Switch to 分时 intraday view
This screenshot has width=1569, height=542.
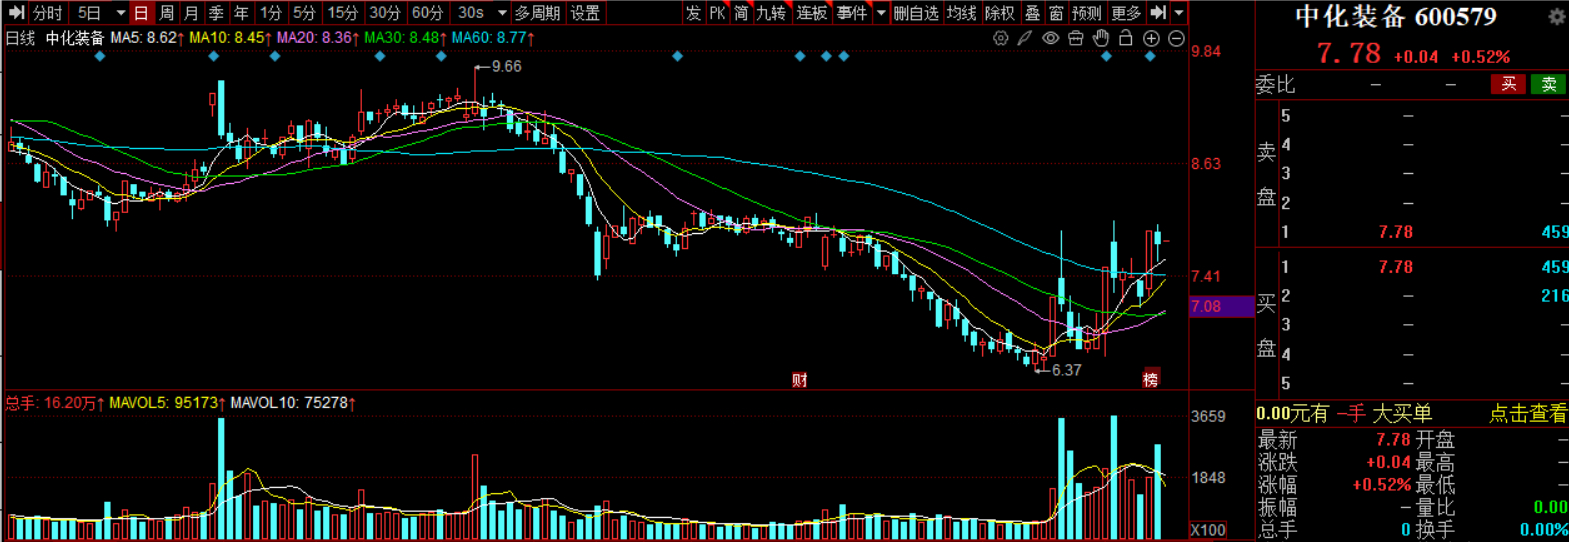[47, 13]
